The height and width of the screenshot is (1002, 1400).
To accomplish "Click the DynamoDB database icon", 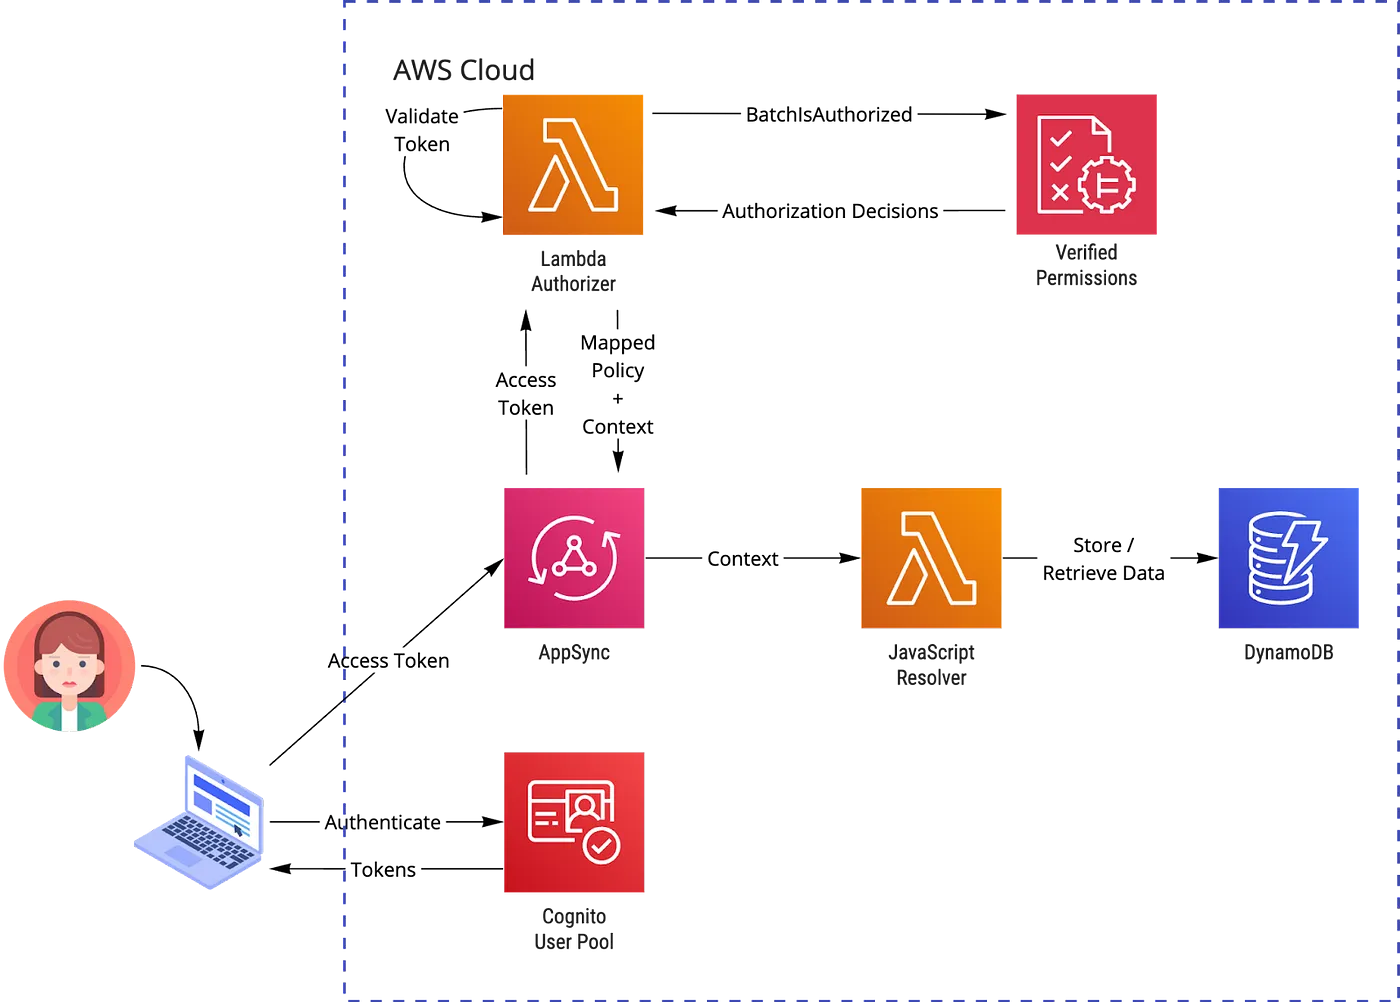I will 1288,558.
